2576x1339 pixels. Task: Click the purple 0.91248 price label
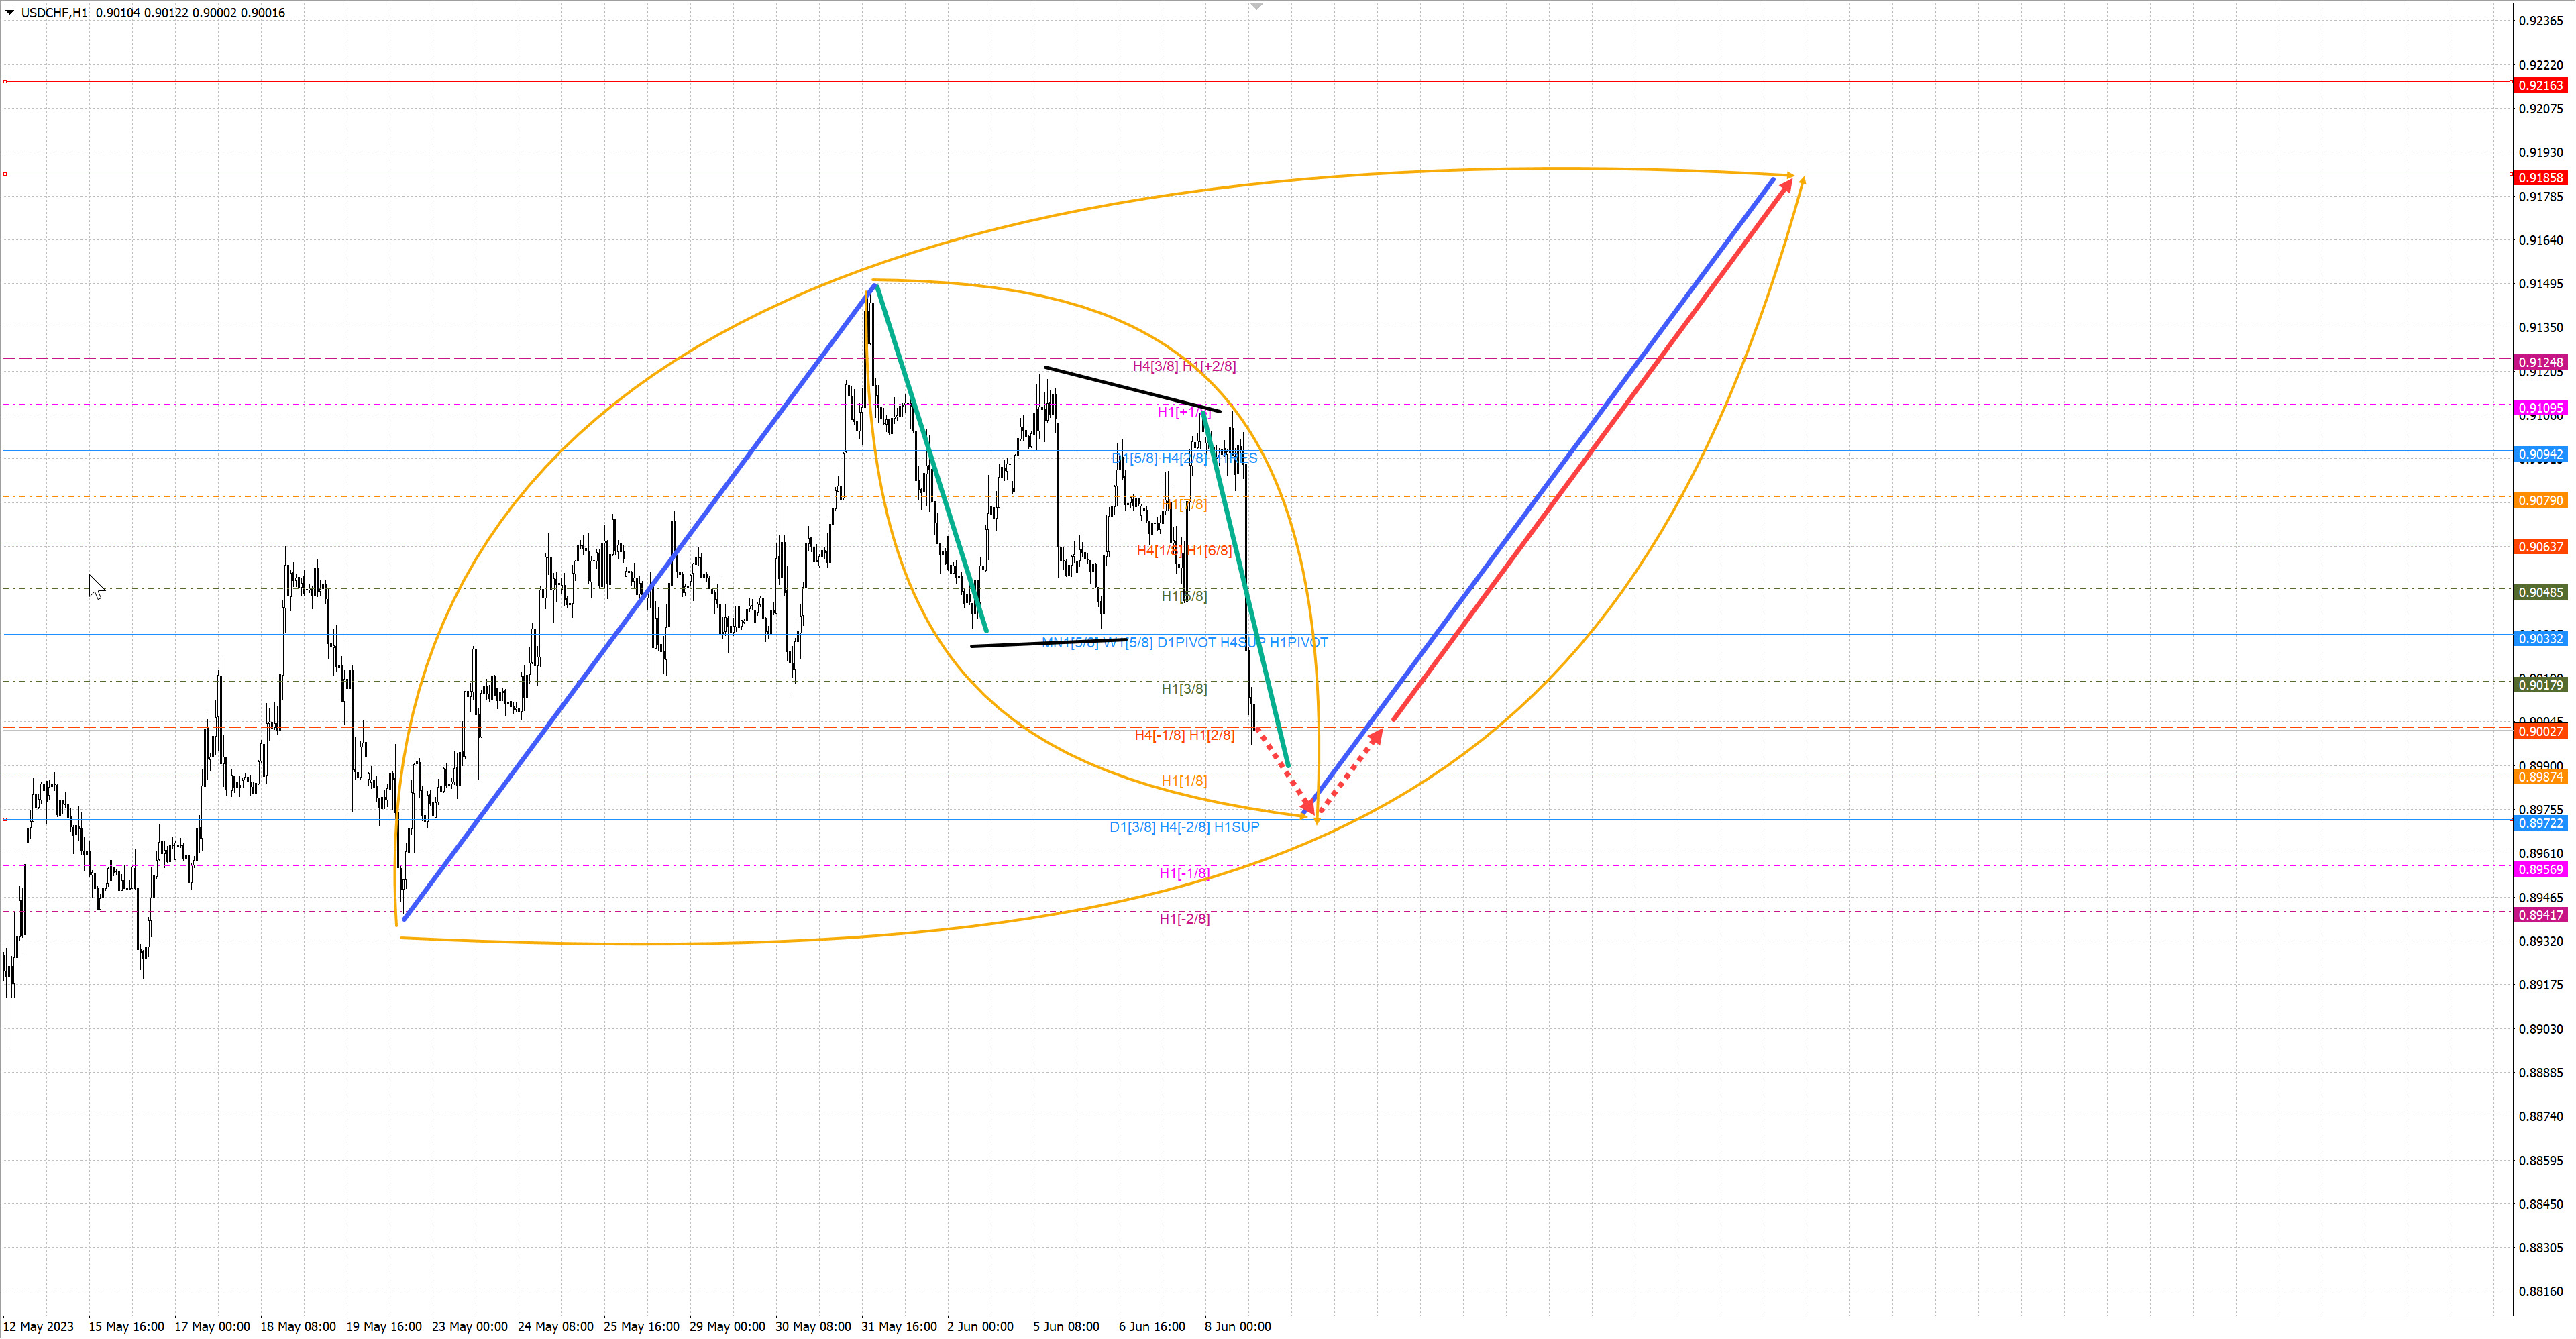click(2540, 363)
